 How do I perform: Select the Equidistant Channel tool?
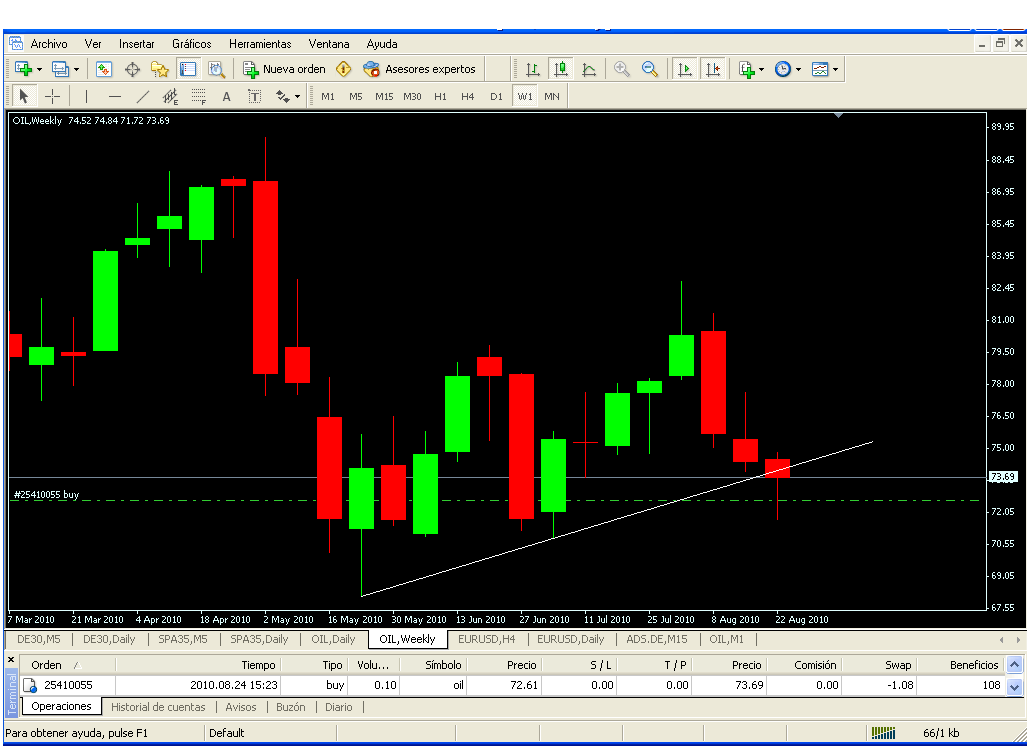(x=170, y=96)
